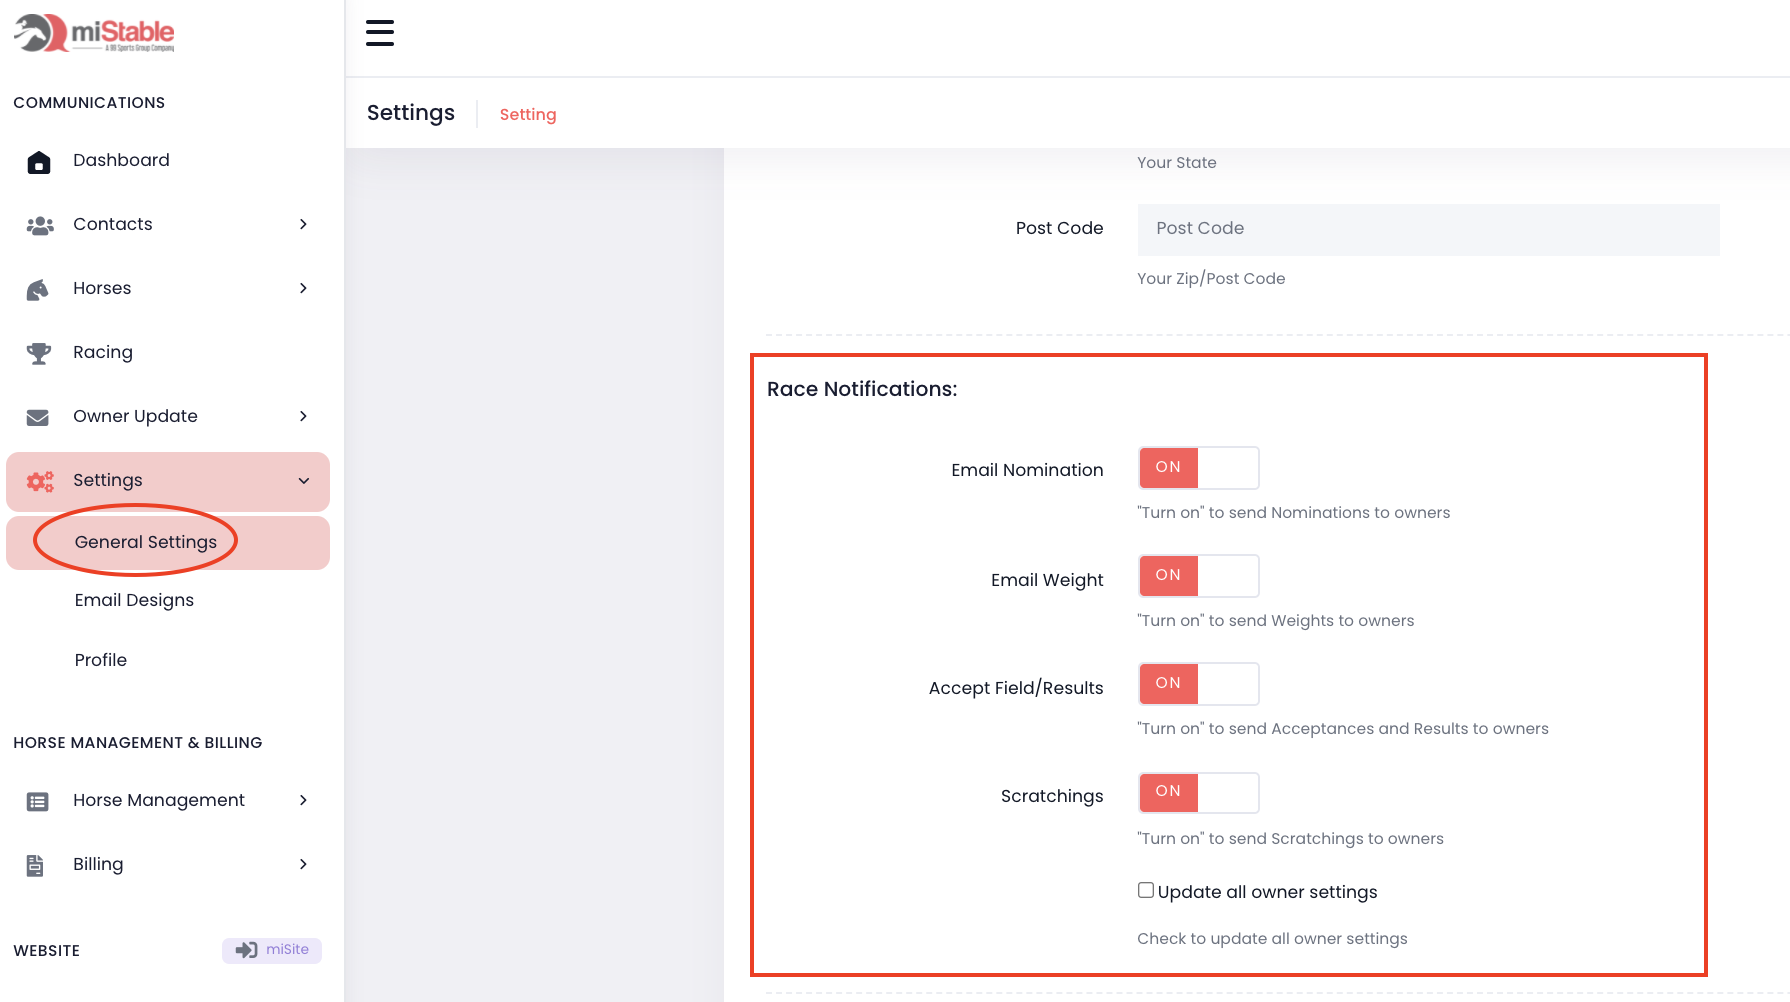
Task: Click the Owner Update envelope icon
Action: click(38, 417)
